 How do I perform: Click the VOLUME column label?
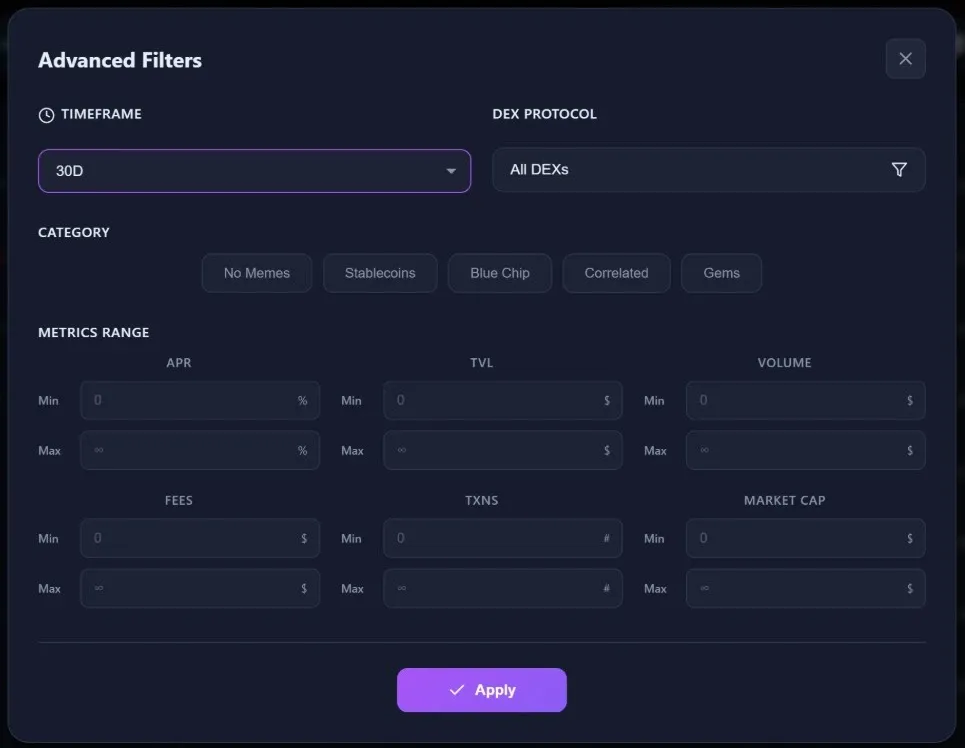[x=784, y=363]
